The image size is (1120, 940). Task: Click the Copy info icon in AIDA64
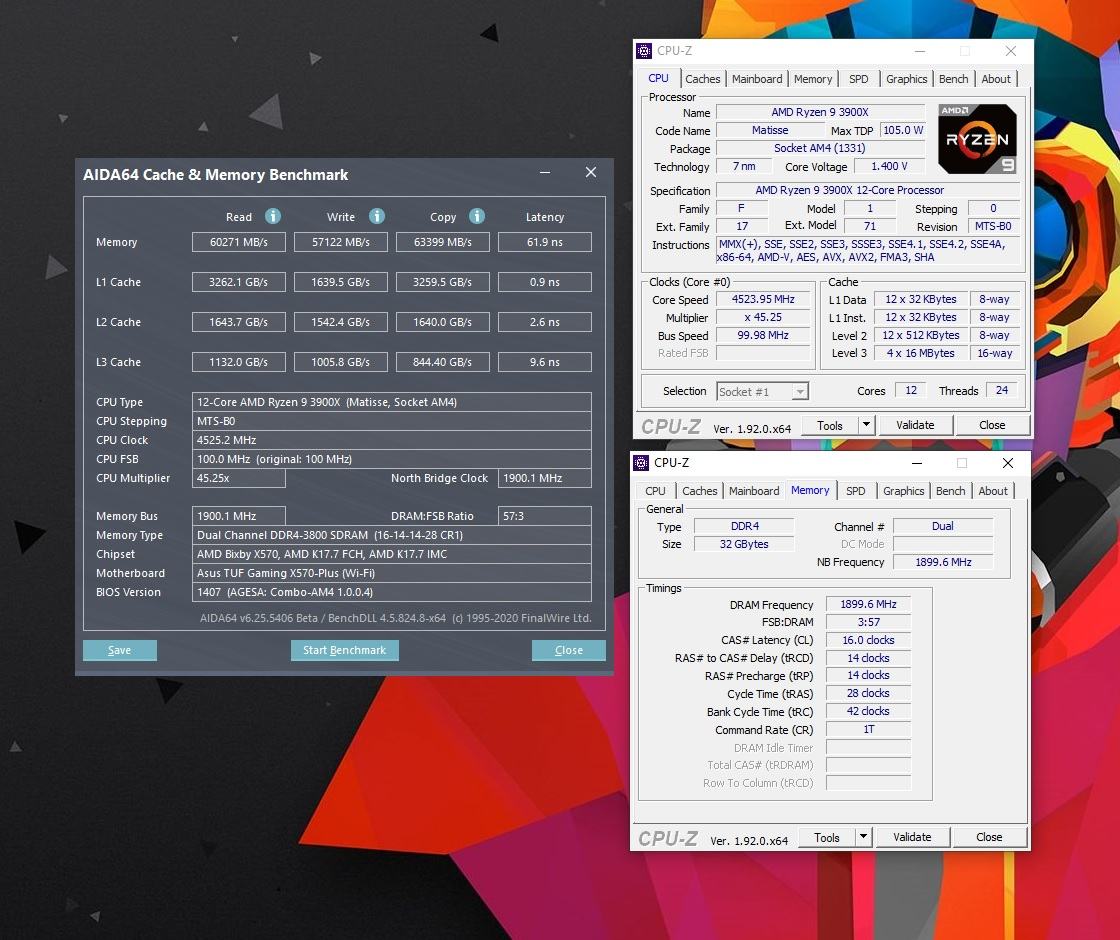pos(477,216)
